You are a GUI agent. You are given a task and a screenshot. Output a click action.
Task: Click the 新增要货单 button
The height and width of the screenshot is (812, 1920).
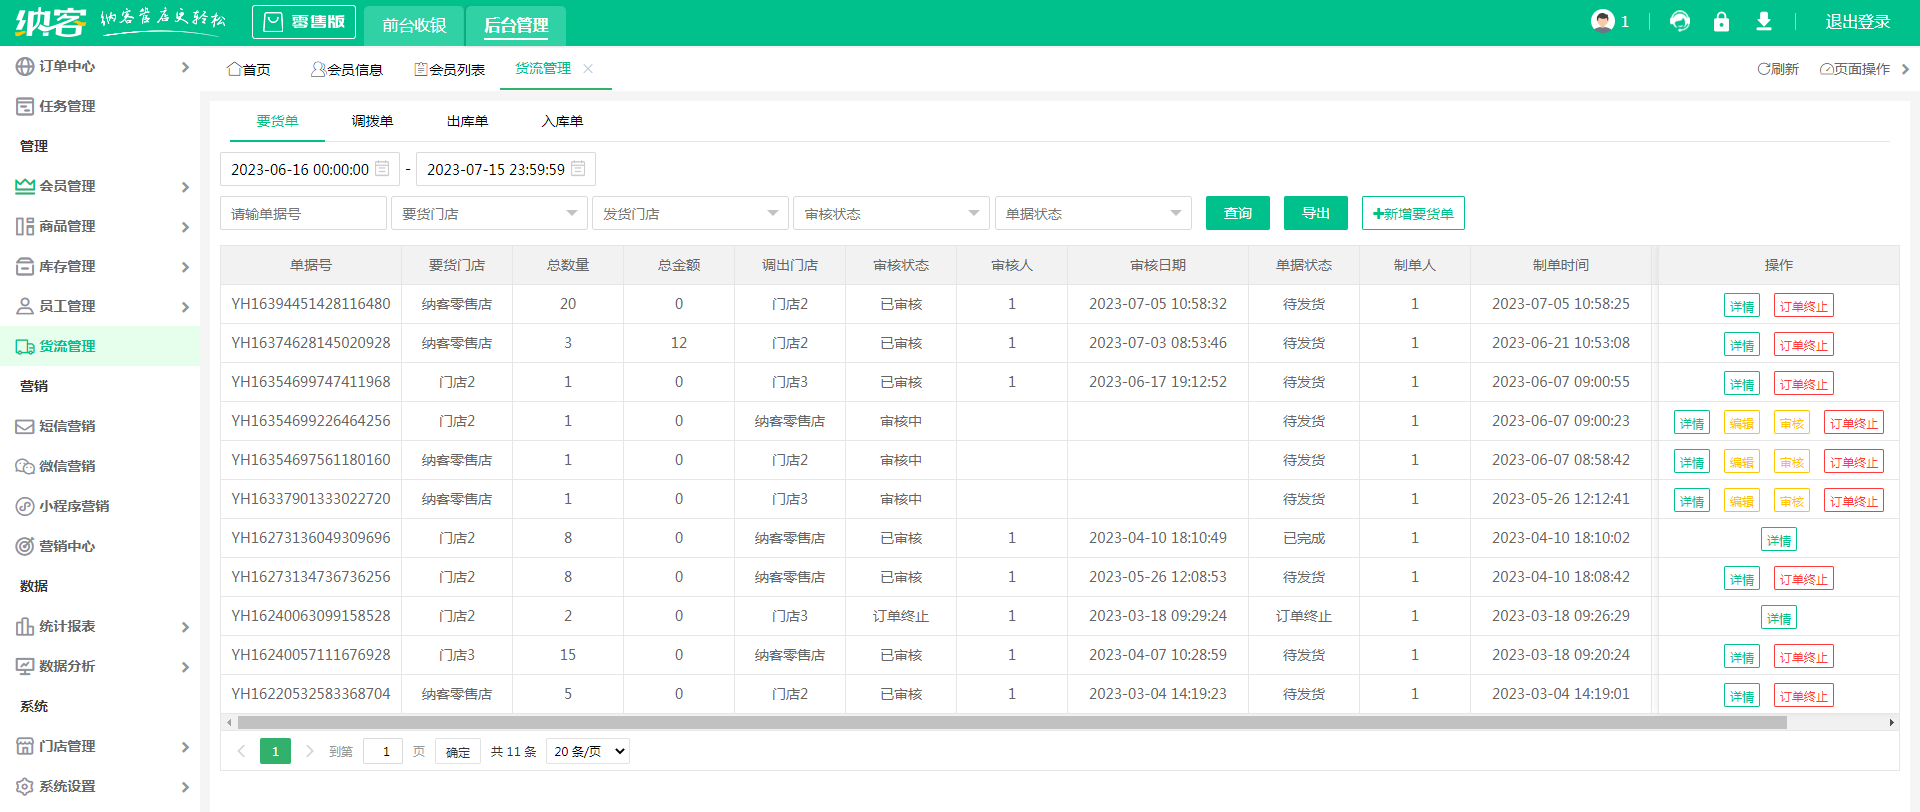coord(1413,213)
